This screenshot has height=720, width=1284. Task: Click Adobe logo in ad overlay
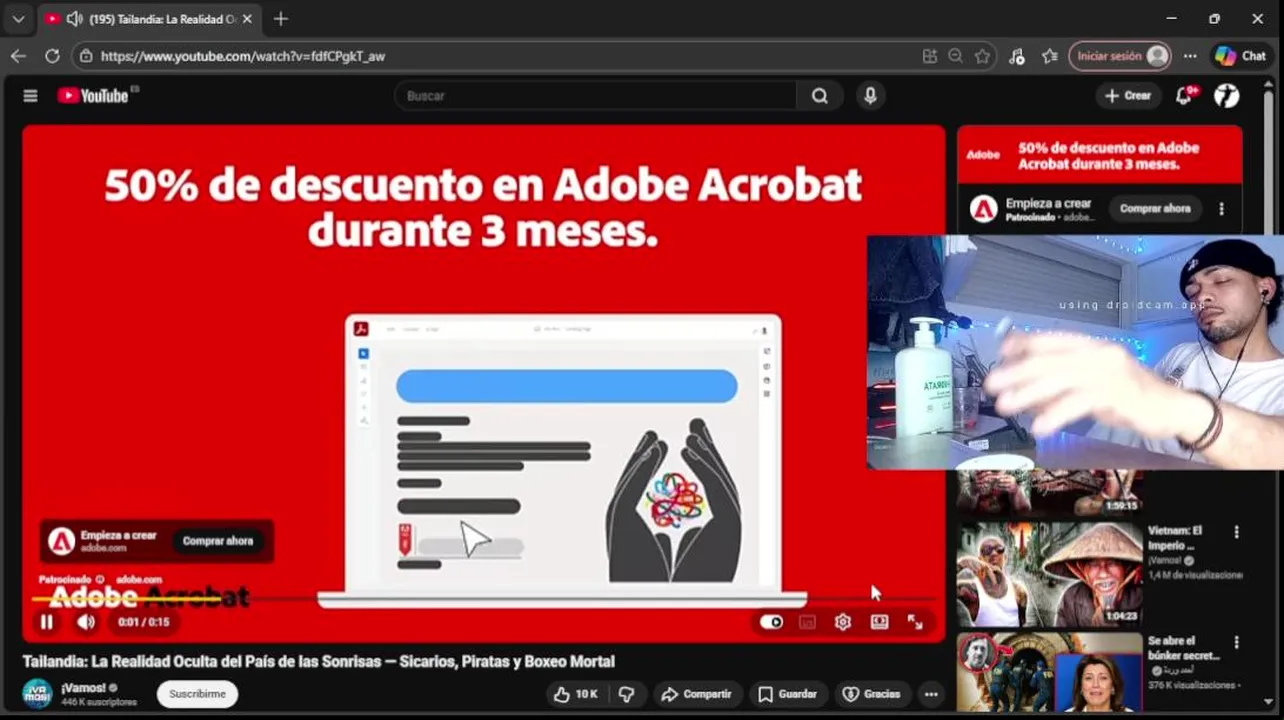pos(62,541)
